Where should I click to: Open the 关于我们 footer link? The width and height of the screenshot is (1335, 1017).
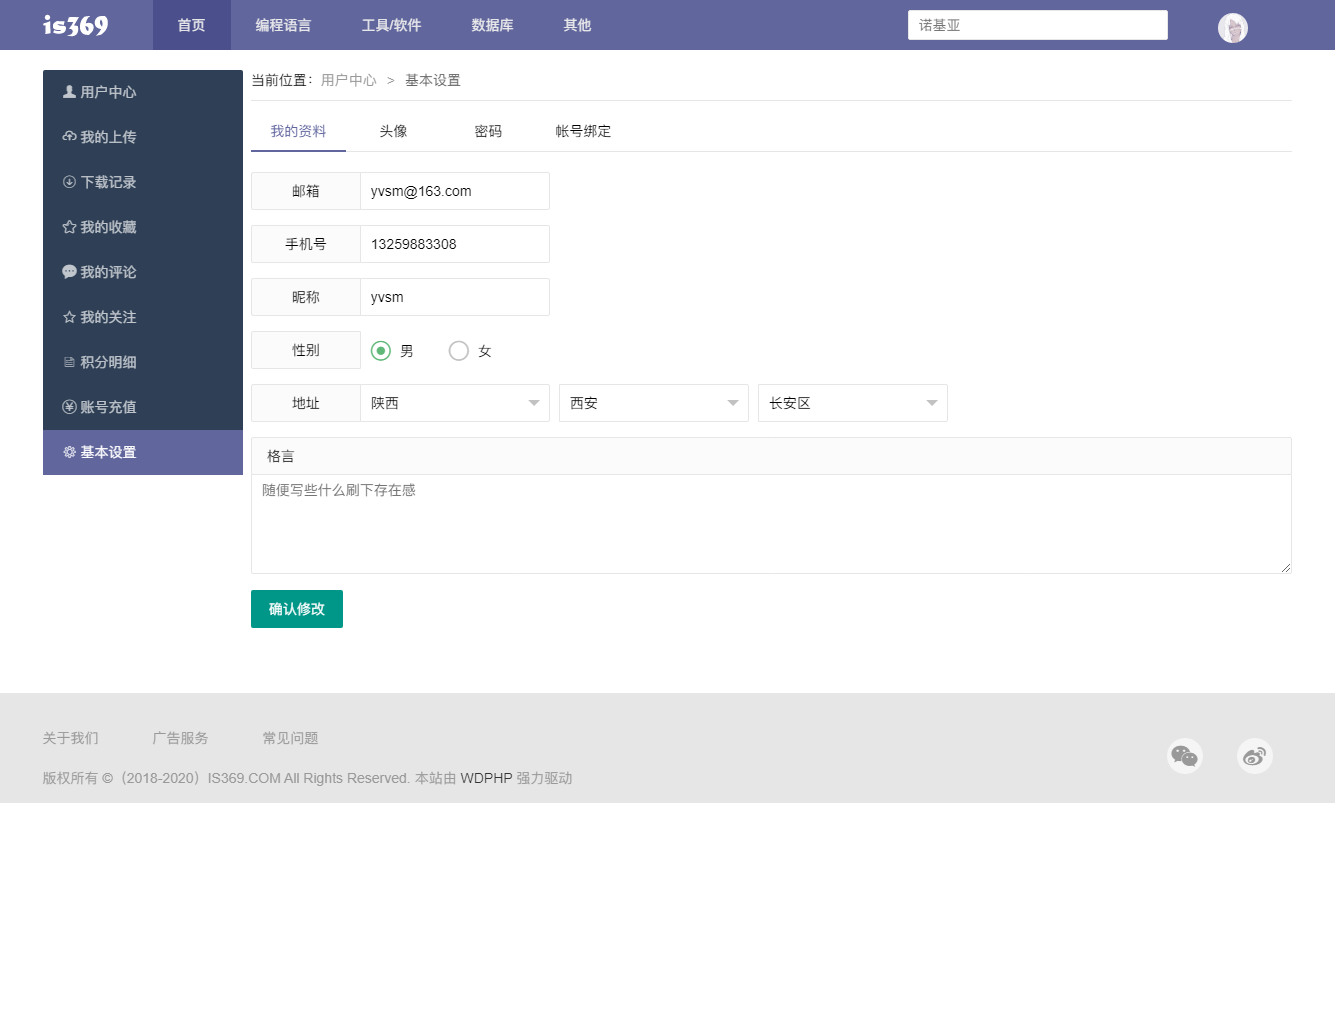[x=70, y=738]
